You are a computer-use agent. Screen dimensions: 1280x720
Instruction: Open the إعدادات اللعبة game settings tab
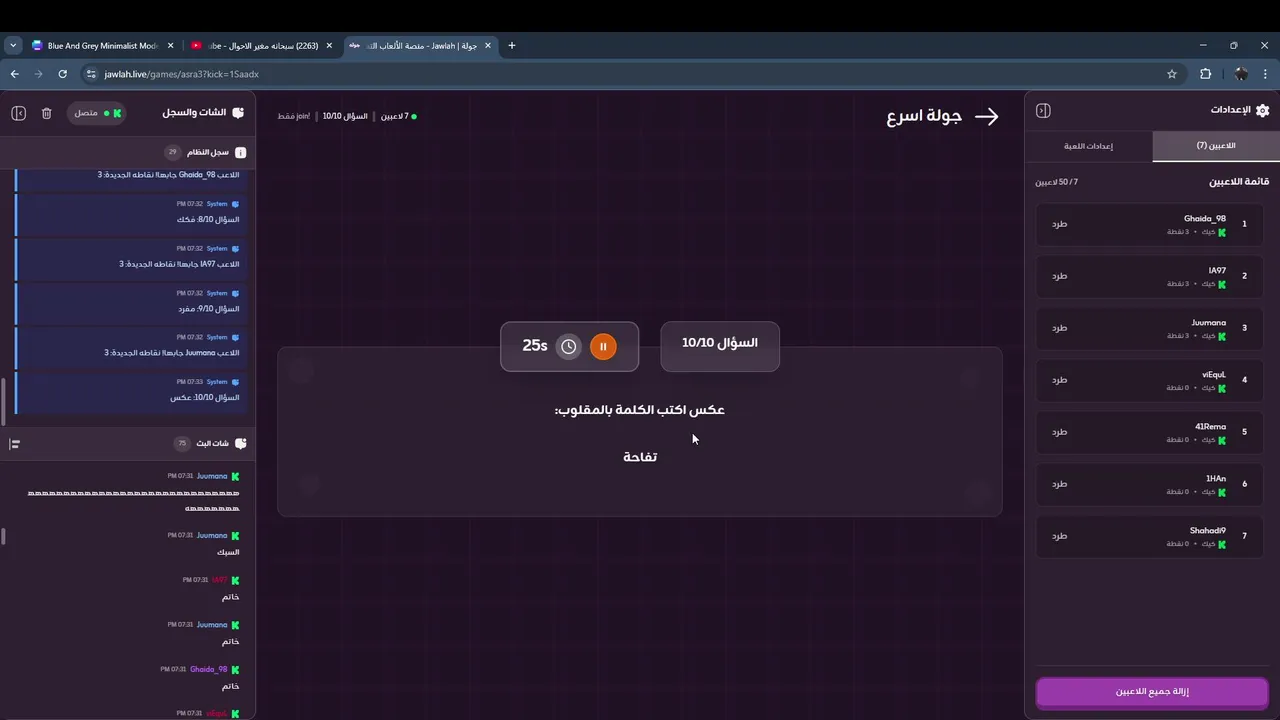tap(1089, 146)
